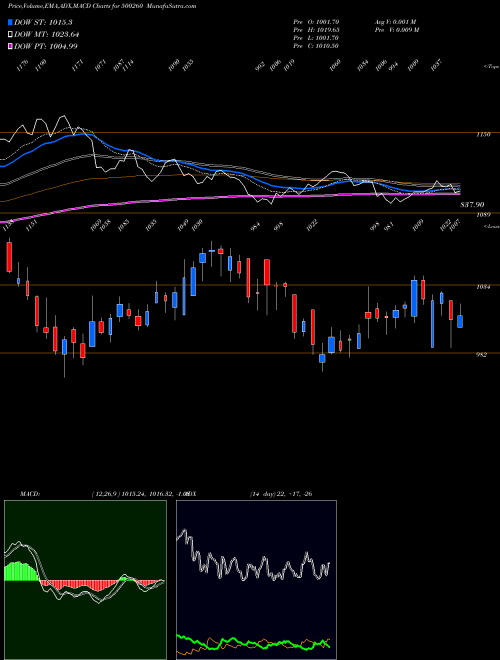Select the 'DOW MT: 1023.64' legend text
This screenshot has width=500, height=660.
46,35
